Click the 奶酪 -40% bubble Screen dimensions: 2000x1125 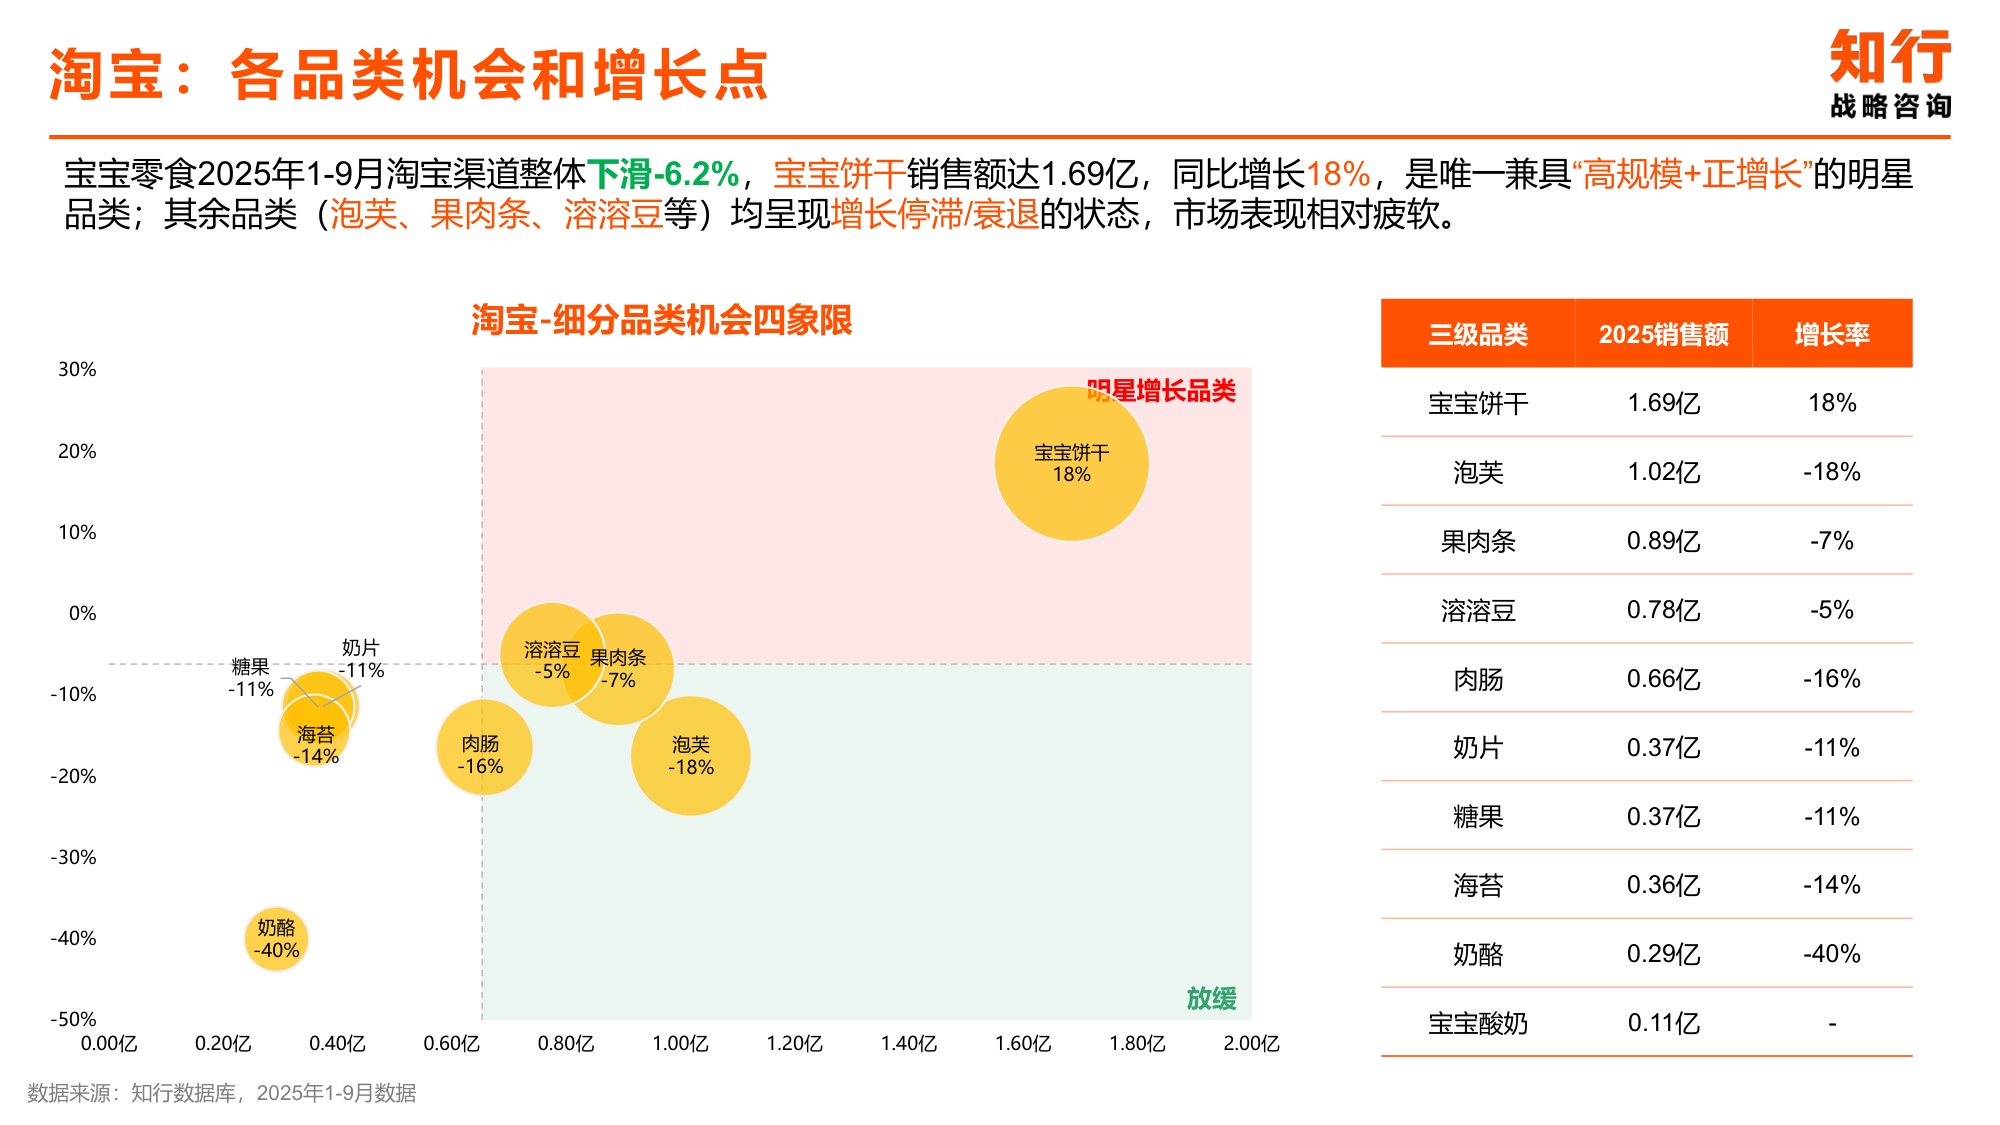276,939
